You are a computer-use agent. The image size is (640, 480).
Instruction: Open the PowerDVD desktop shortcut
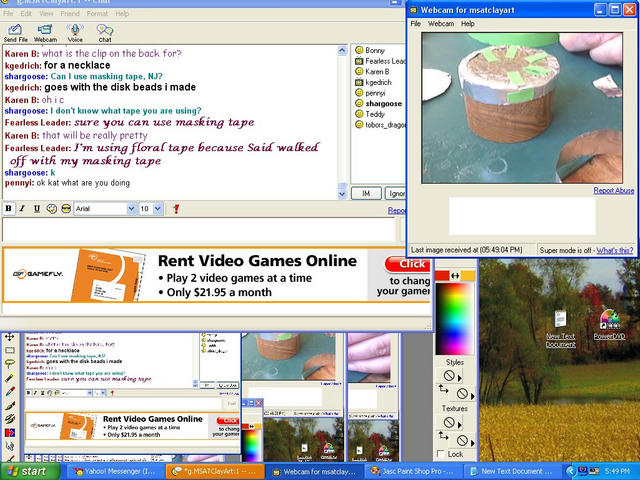point(609,325)
